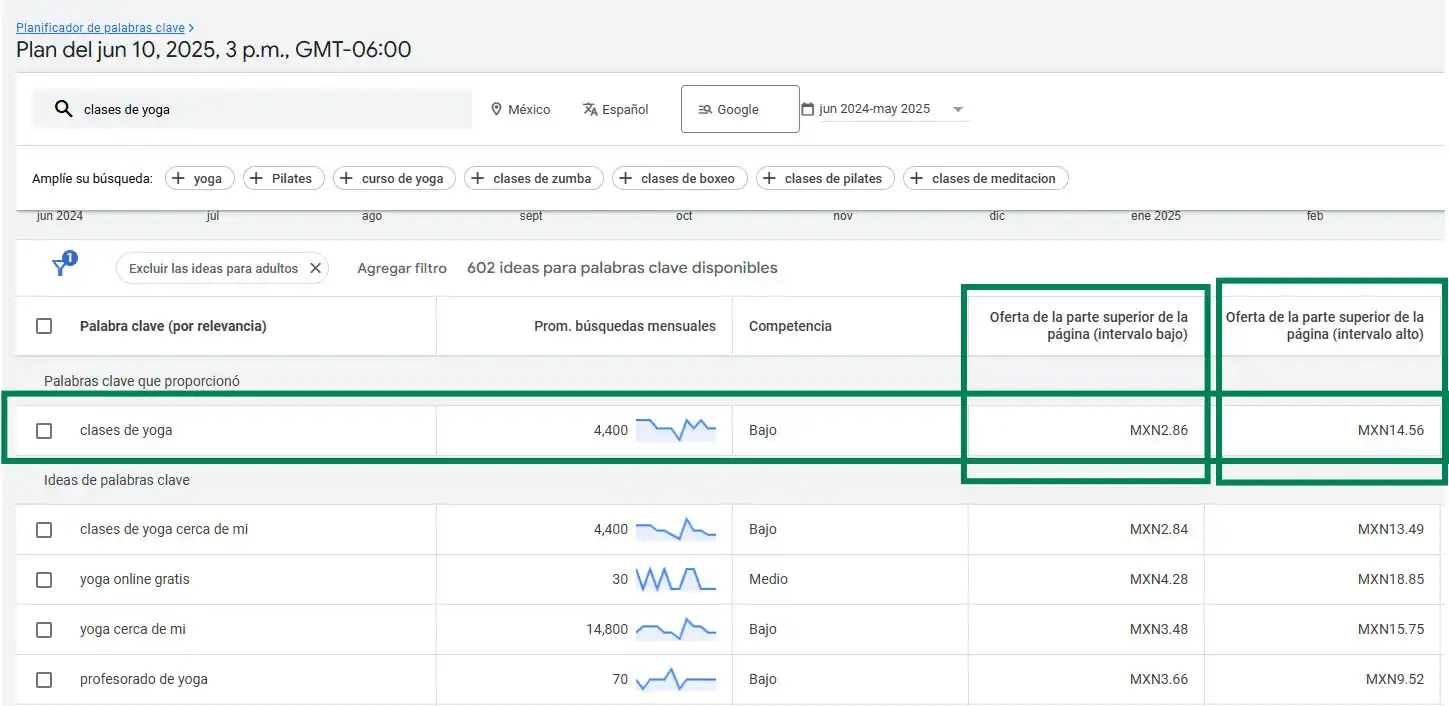Click 'clases de yoga cerca de mi' keyword
Viewport: 1449px width, 706px height.
point(164,529)
